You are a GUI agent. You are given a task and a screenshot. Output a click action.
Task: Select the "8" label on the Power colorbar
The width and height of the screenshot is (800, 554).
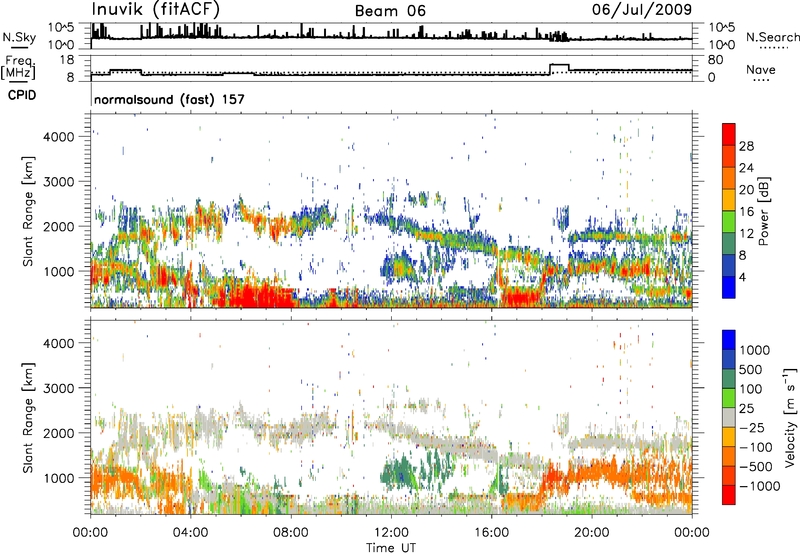pyautogui.click(x=742, y=255)
